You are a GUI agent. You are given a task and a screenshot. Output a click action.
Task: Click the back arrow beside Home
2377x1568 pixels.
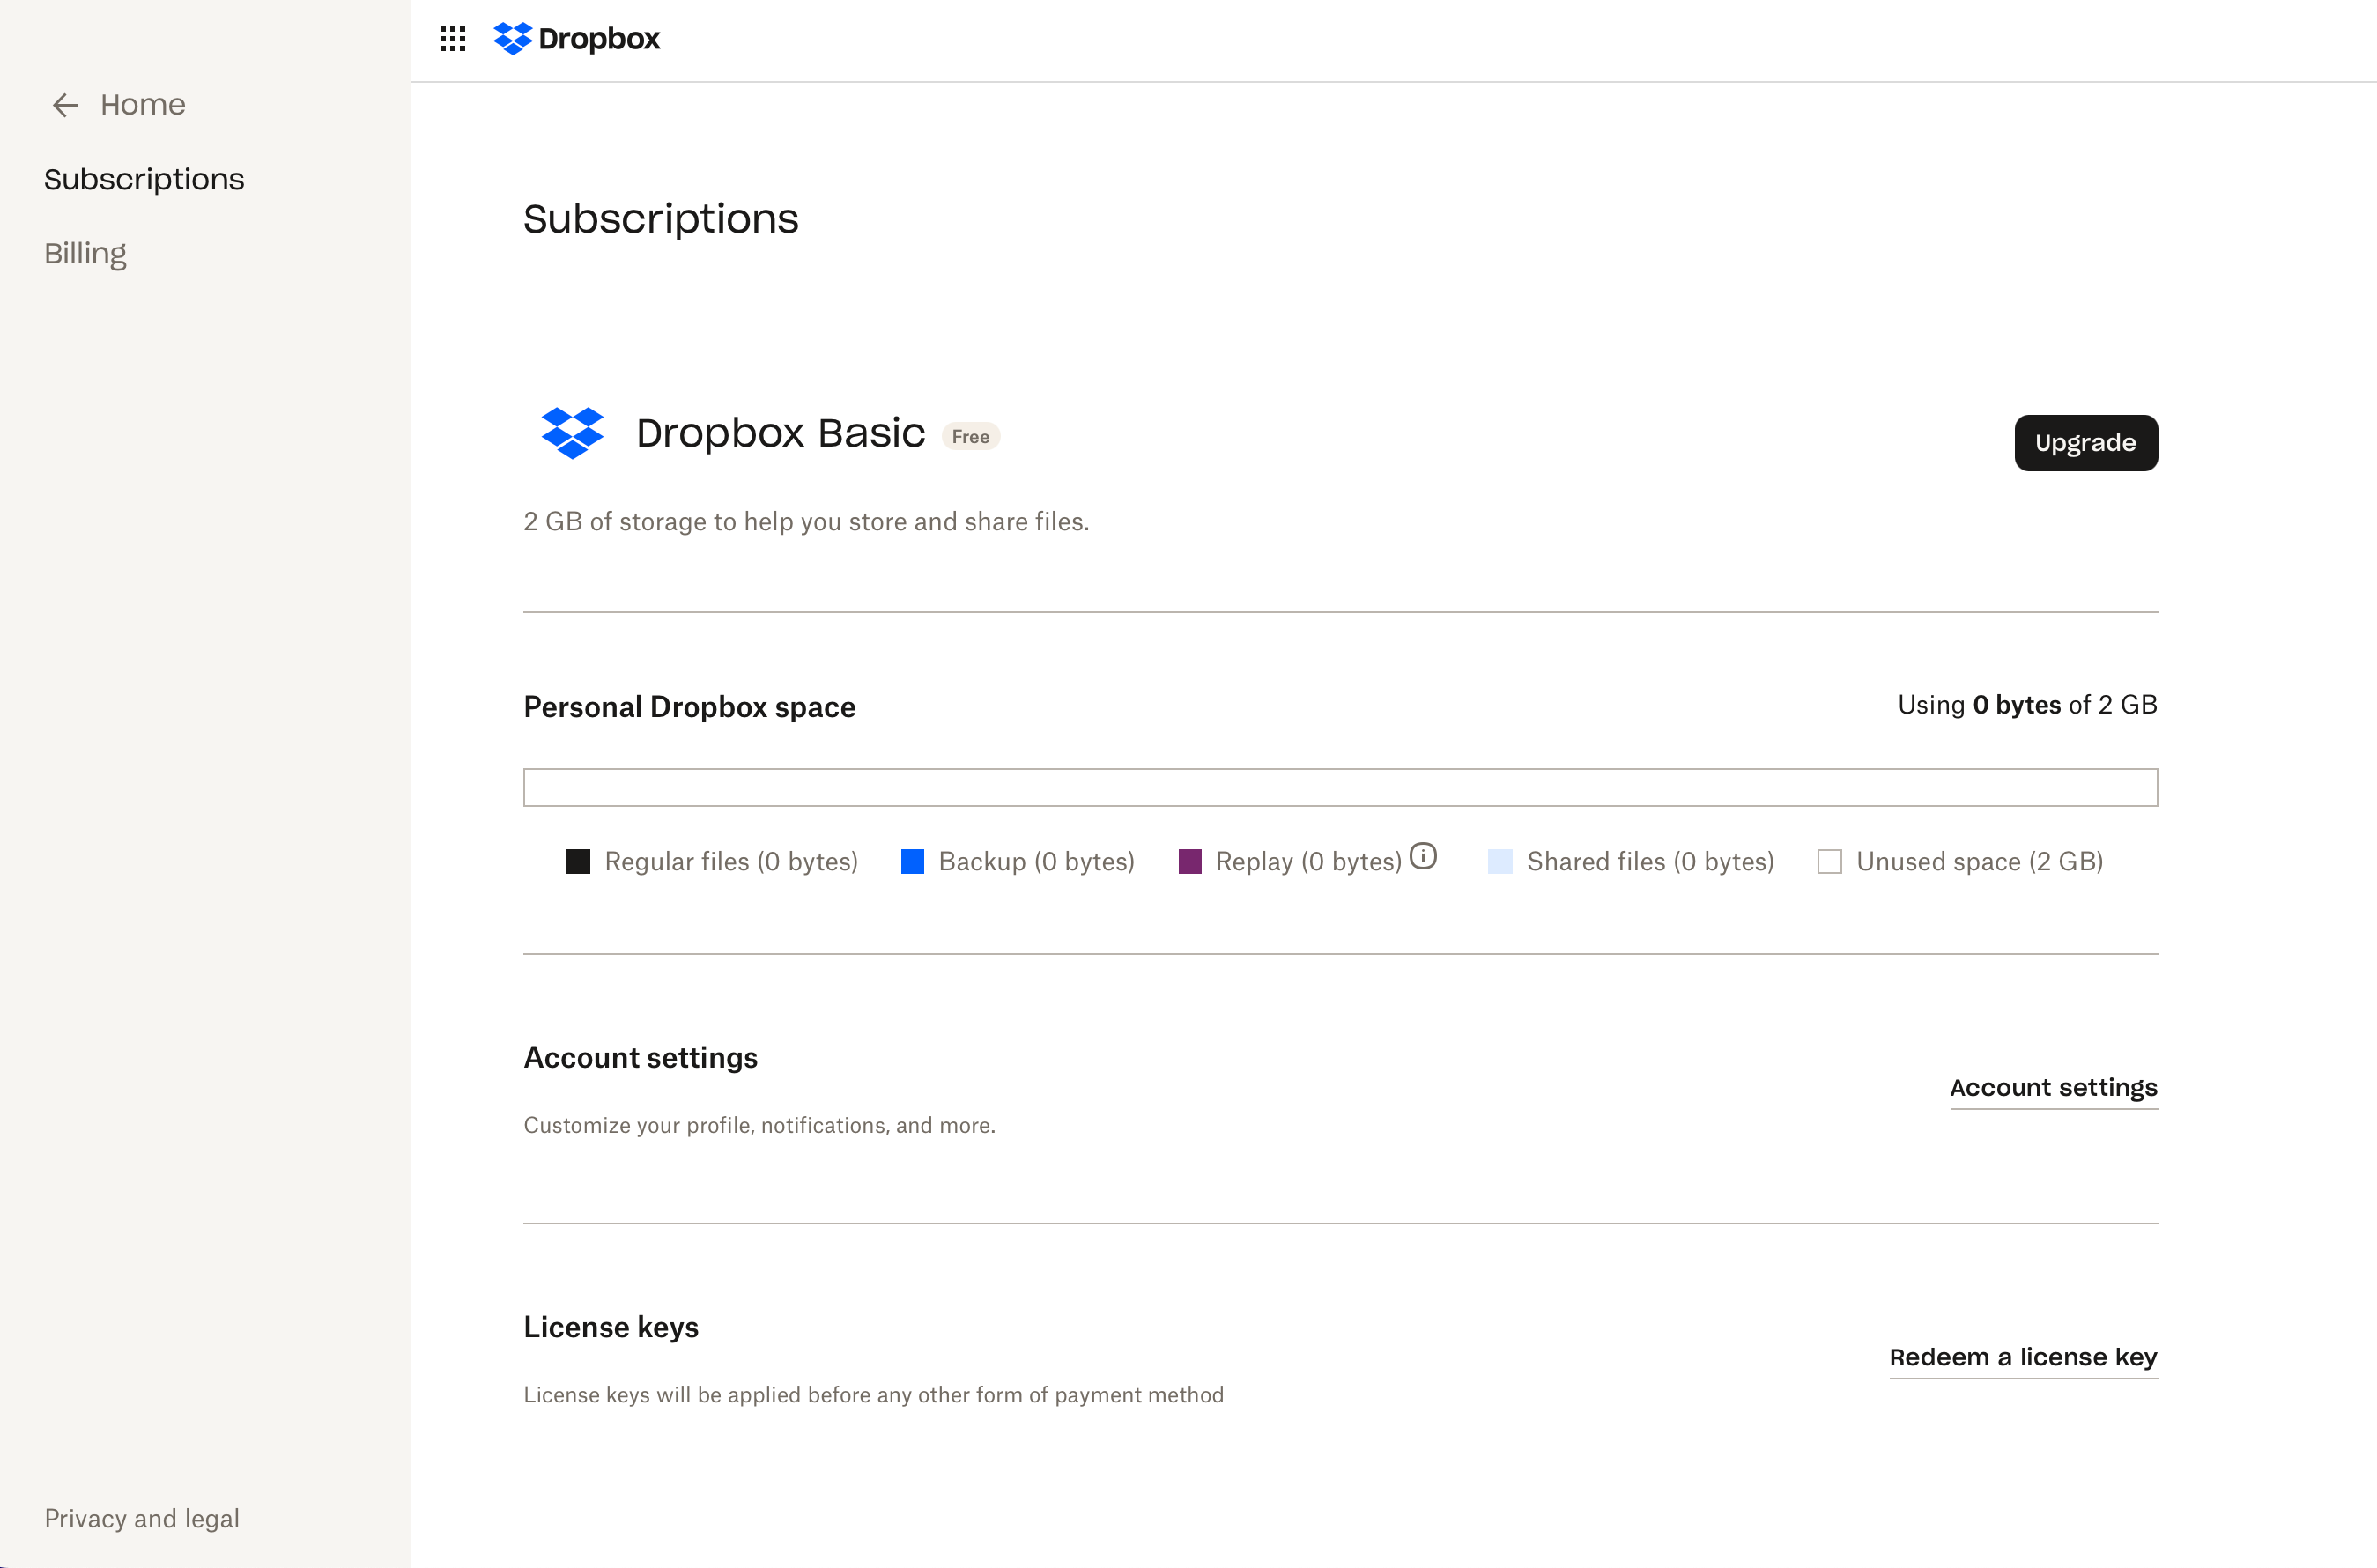[65, 105]
